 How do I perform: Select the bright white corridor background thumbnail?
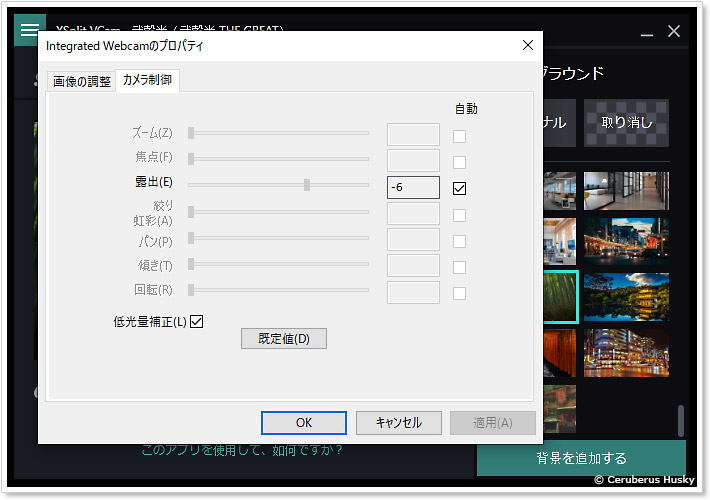626,191
